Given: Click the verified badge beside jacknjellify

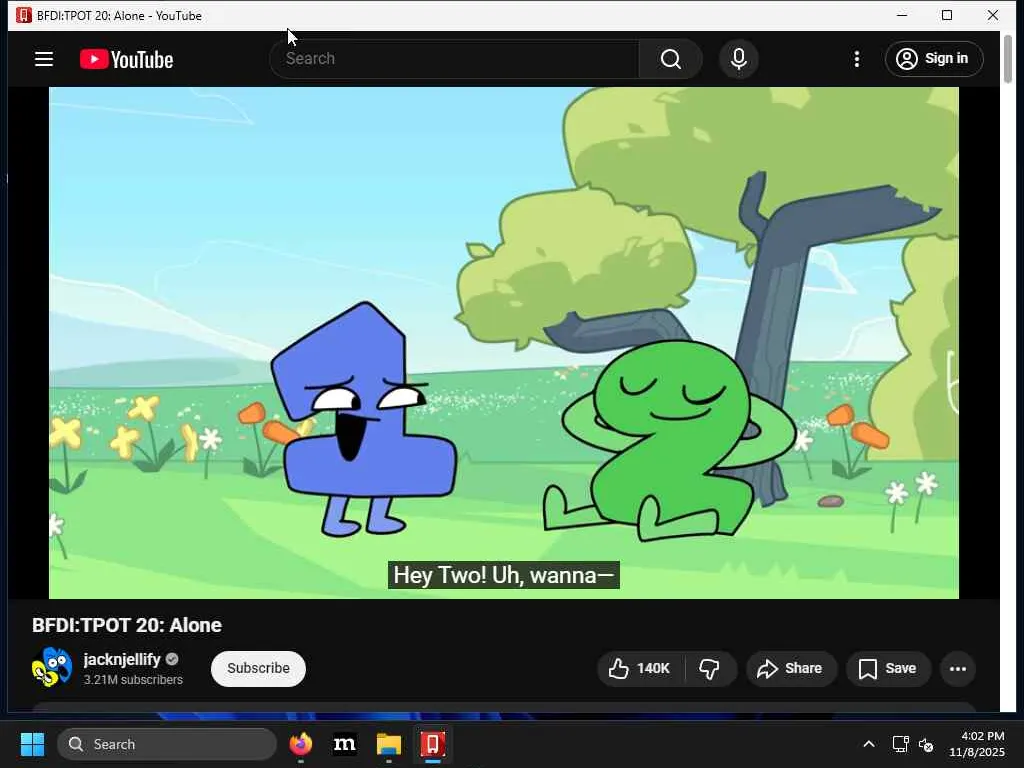Looking at the screenshot, I should click(x=172, y=660).
